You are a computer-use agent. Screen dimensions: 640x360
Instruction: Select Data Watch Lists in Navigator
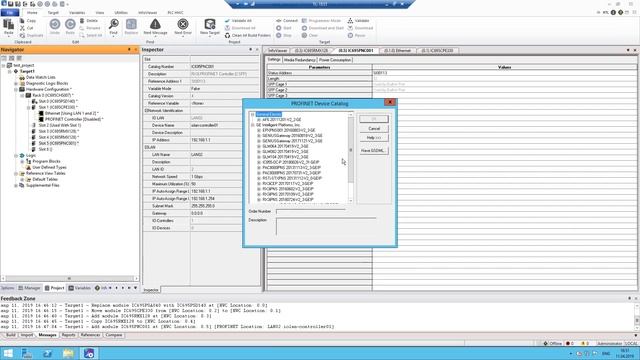click(40, 77)
